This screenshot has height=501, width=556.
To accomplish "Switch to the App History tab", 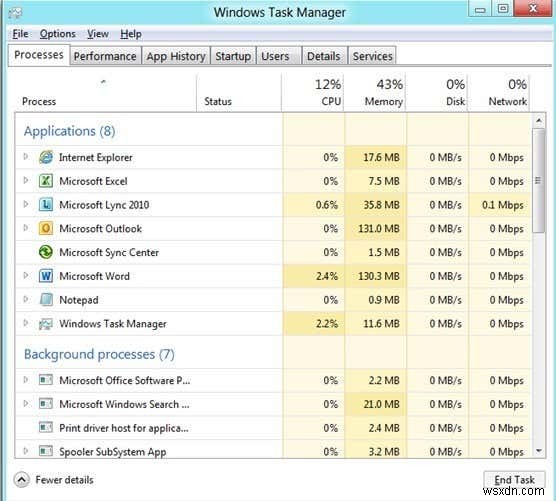I will point(176,56).
